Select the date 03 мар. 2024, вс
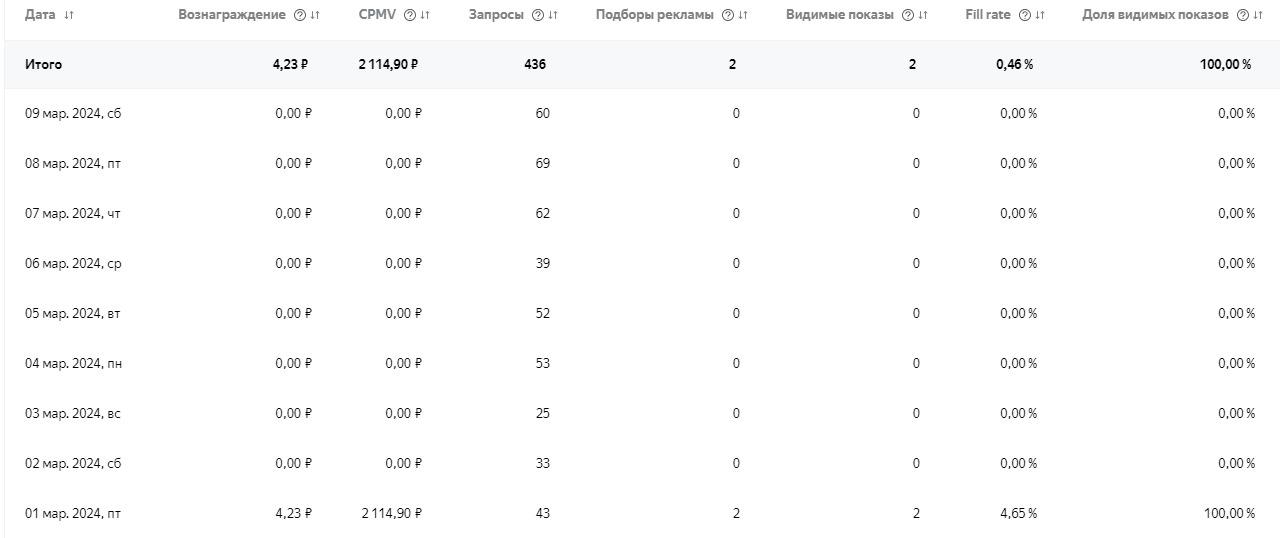This screenshot has width=1280, height=538. [x=73, y=414]
